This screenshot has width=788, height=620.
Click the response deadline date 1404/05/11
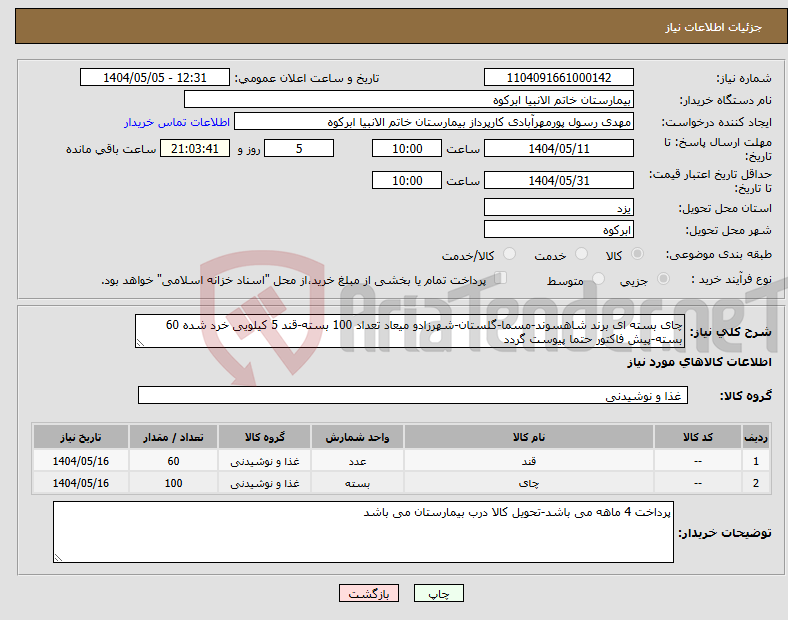coord(558,148)
